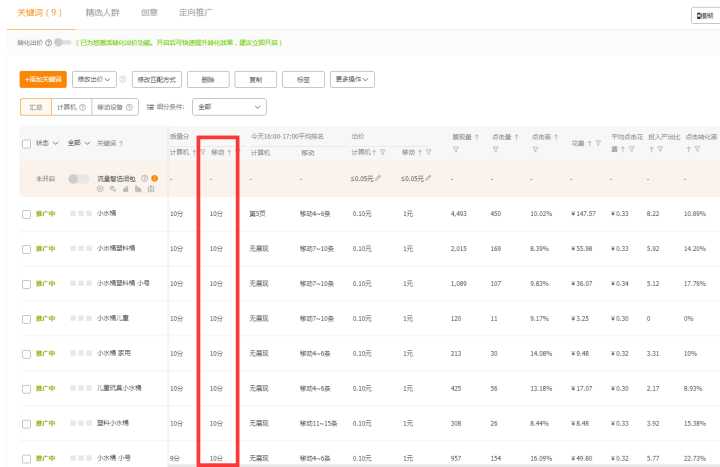The height and width of the screenshot is (467, 720).
Task: Tick the checkbox for keyword 小水桶塑料桶
Action: point(26,248)
